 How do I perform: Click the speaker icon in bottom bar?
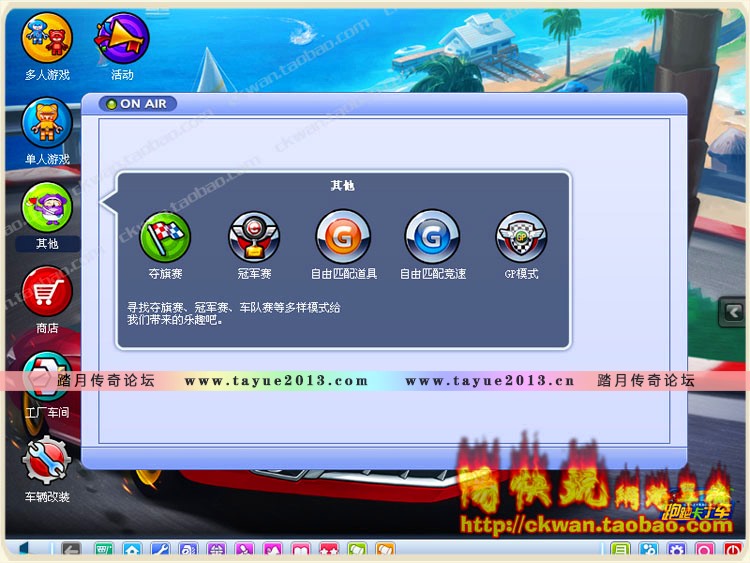(25, 550)
